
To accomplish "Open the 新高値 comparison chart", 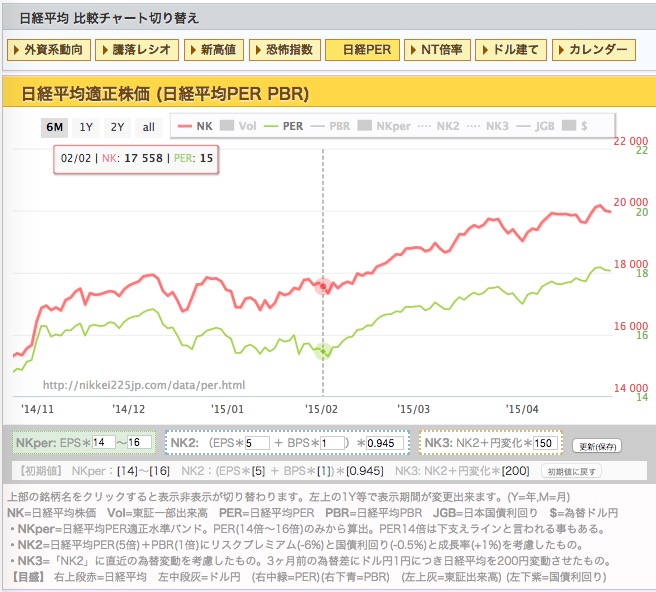I will (x=214, y=50).
